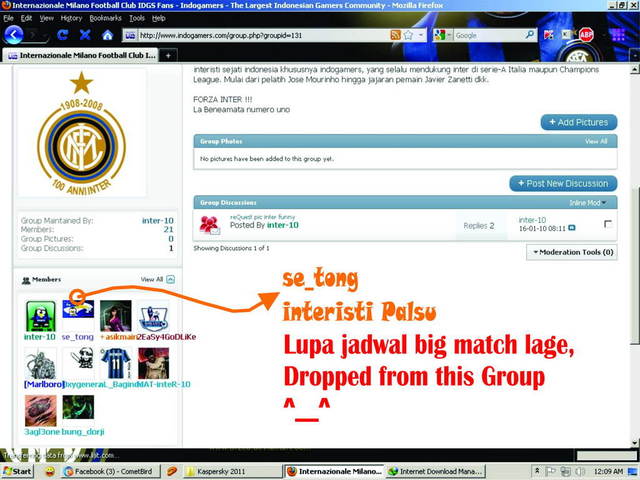Switch to Internet Download Manager taskbar item
The image size is (640, 480).
[435, 471]
